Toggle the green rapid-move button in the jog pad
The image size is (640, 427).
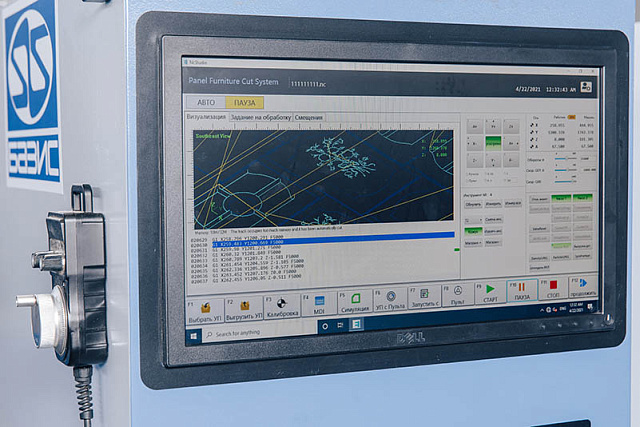(x=493, y=143)
